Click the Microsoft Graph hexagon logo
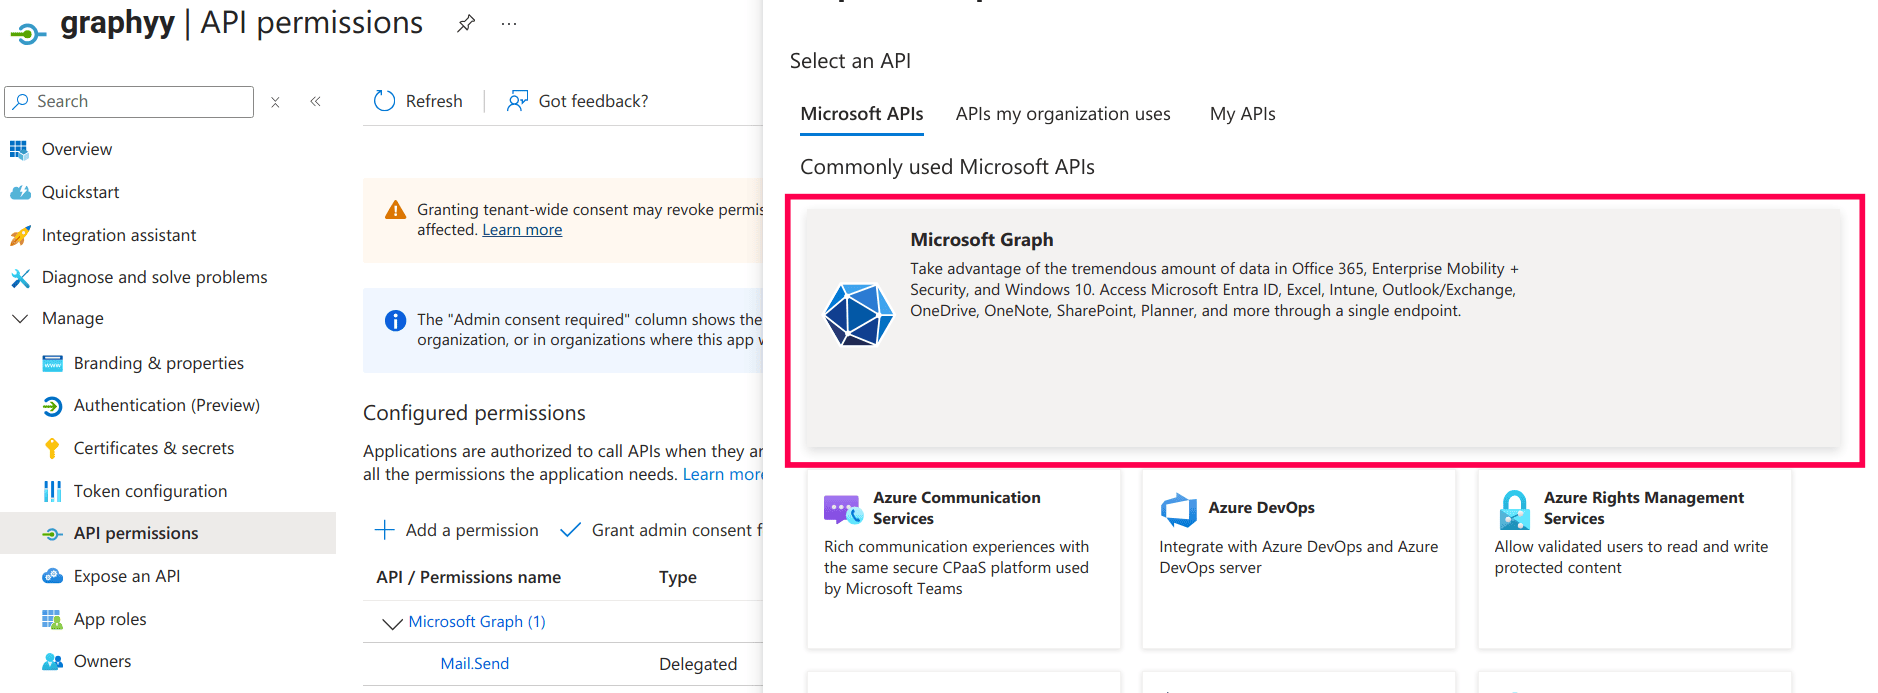The image size is (1878, 693). tap(858, 314)
